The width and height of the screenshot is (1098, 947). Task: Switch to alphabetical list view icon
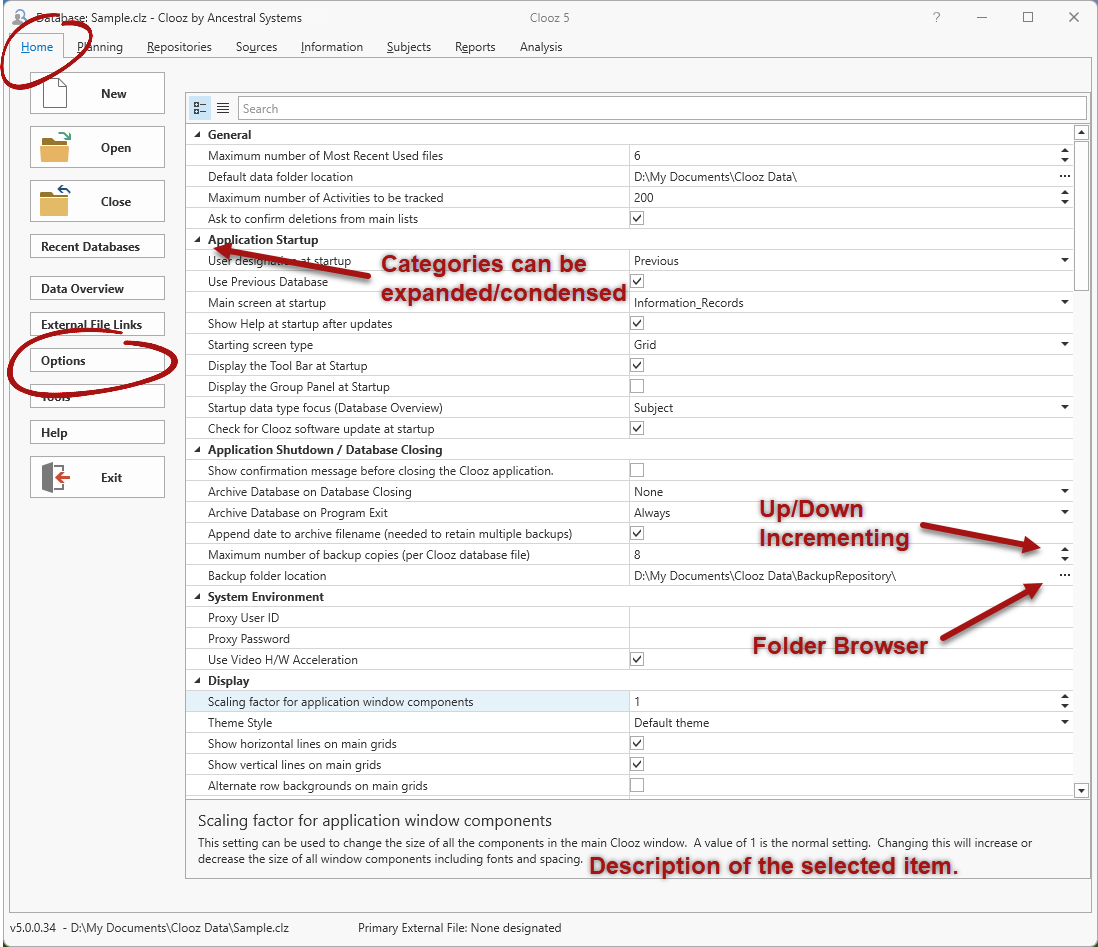[x=223, y=108]
